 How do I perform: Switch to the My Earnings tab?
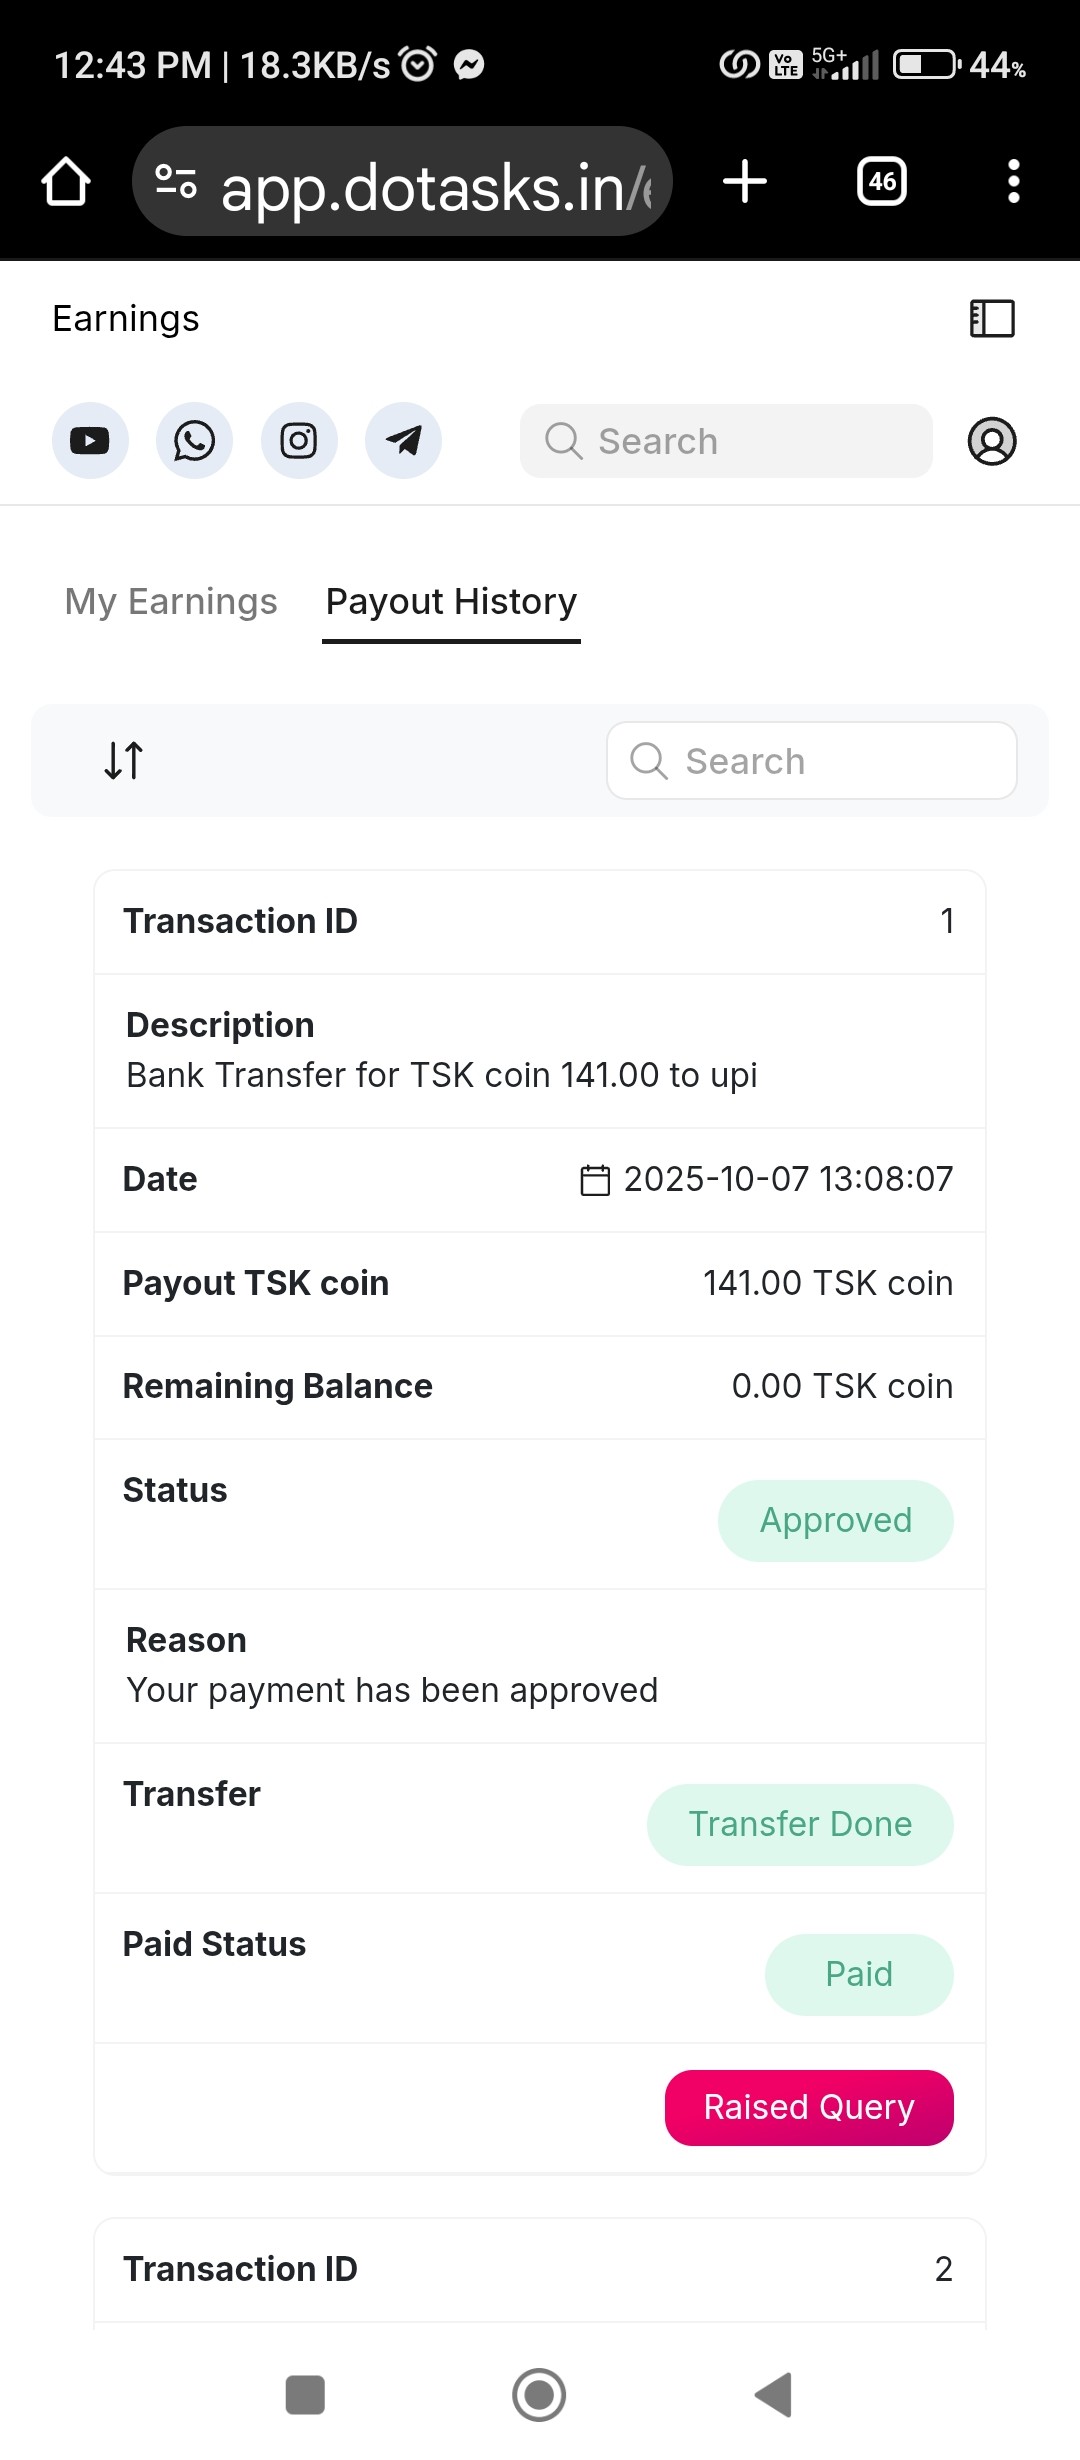point(171,602)
